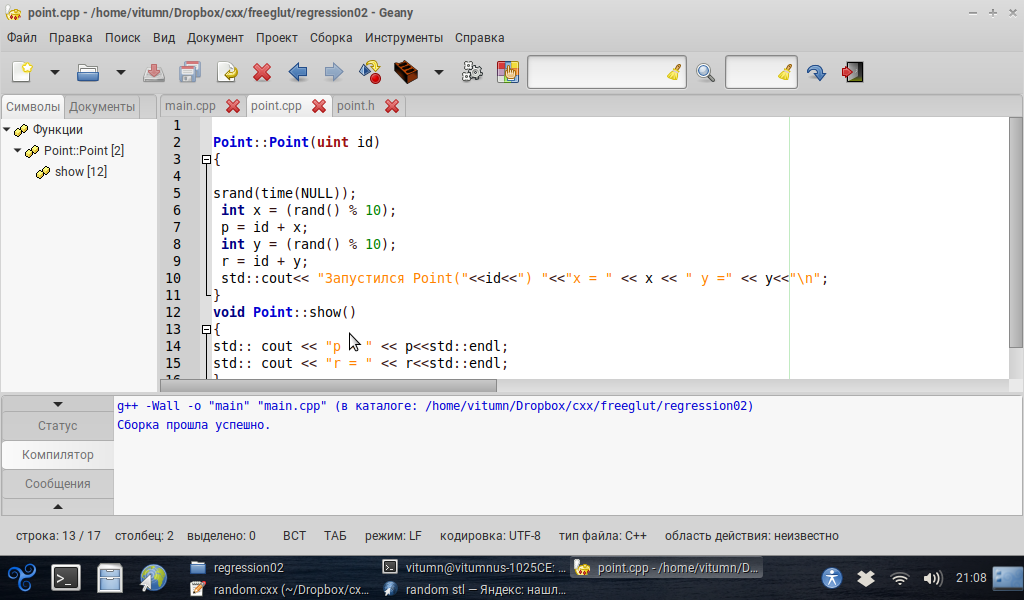Open build options dropdown arrow
1024x600 pixels.
pyautogui.click(x=439, y=72)
